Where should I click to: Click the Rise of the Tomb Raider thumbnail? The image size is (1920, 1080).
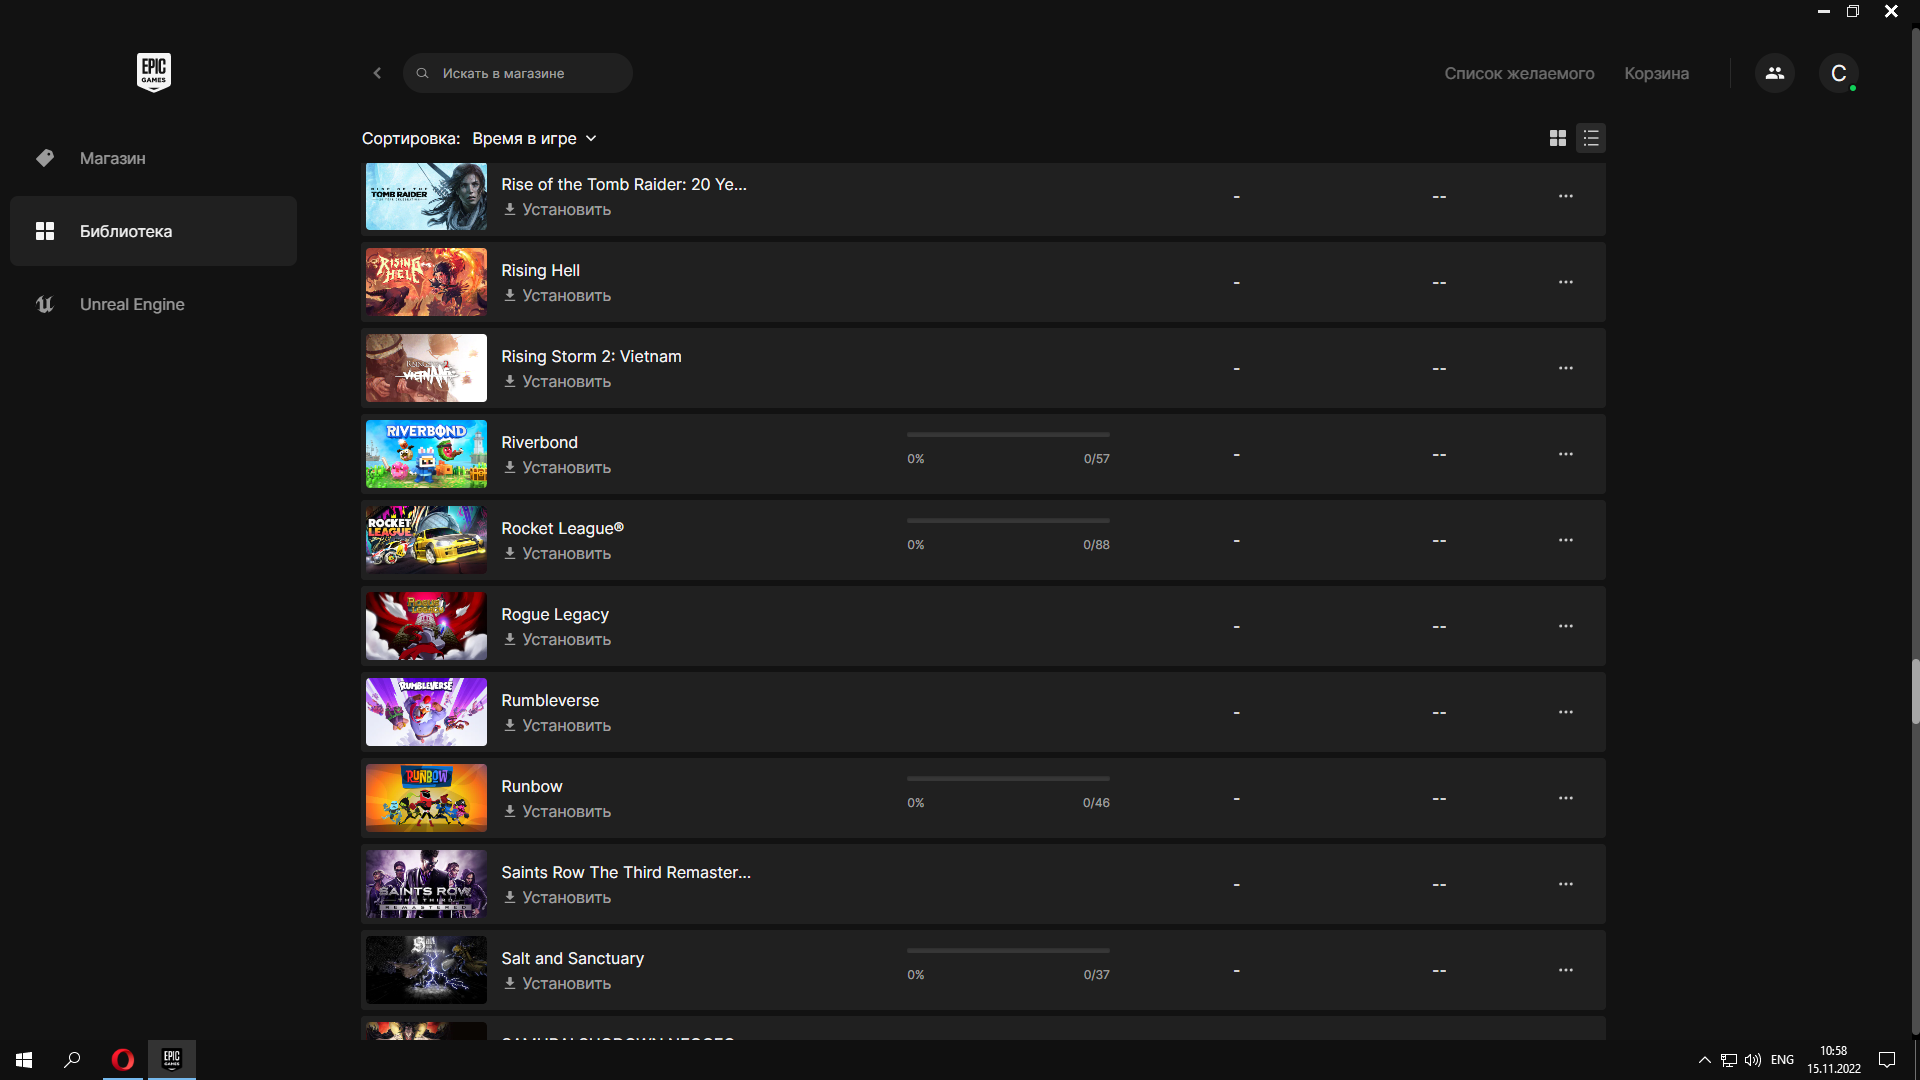426,196
